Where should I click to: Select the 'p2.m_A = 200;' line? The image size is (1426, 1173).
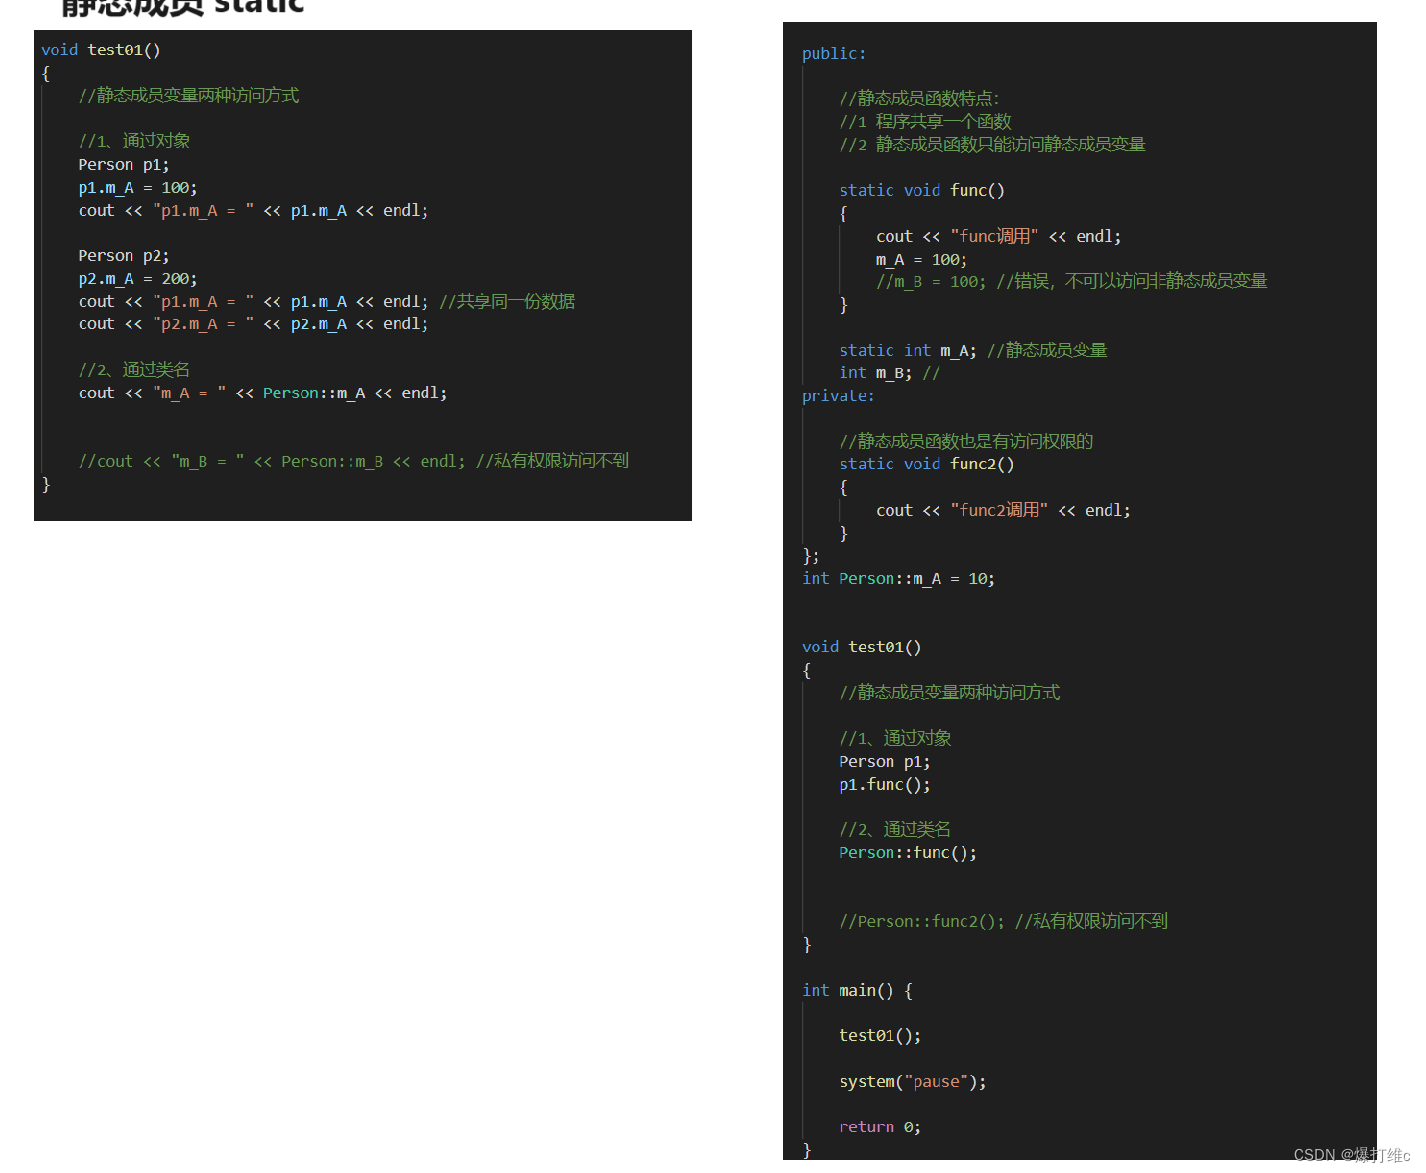pos(138,279)
